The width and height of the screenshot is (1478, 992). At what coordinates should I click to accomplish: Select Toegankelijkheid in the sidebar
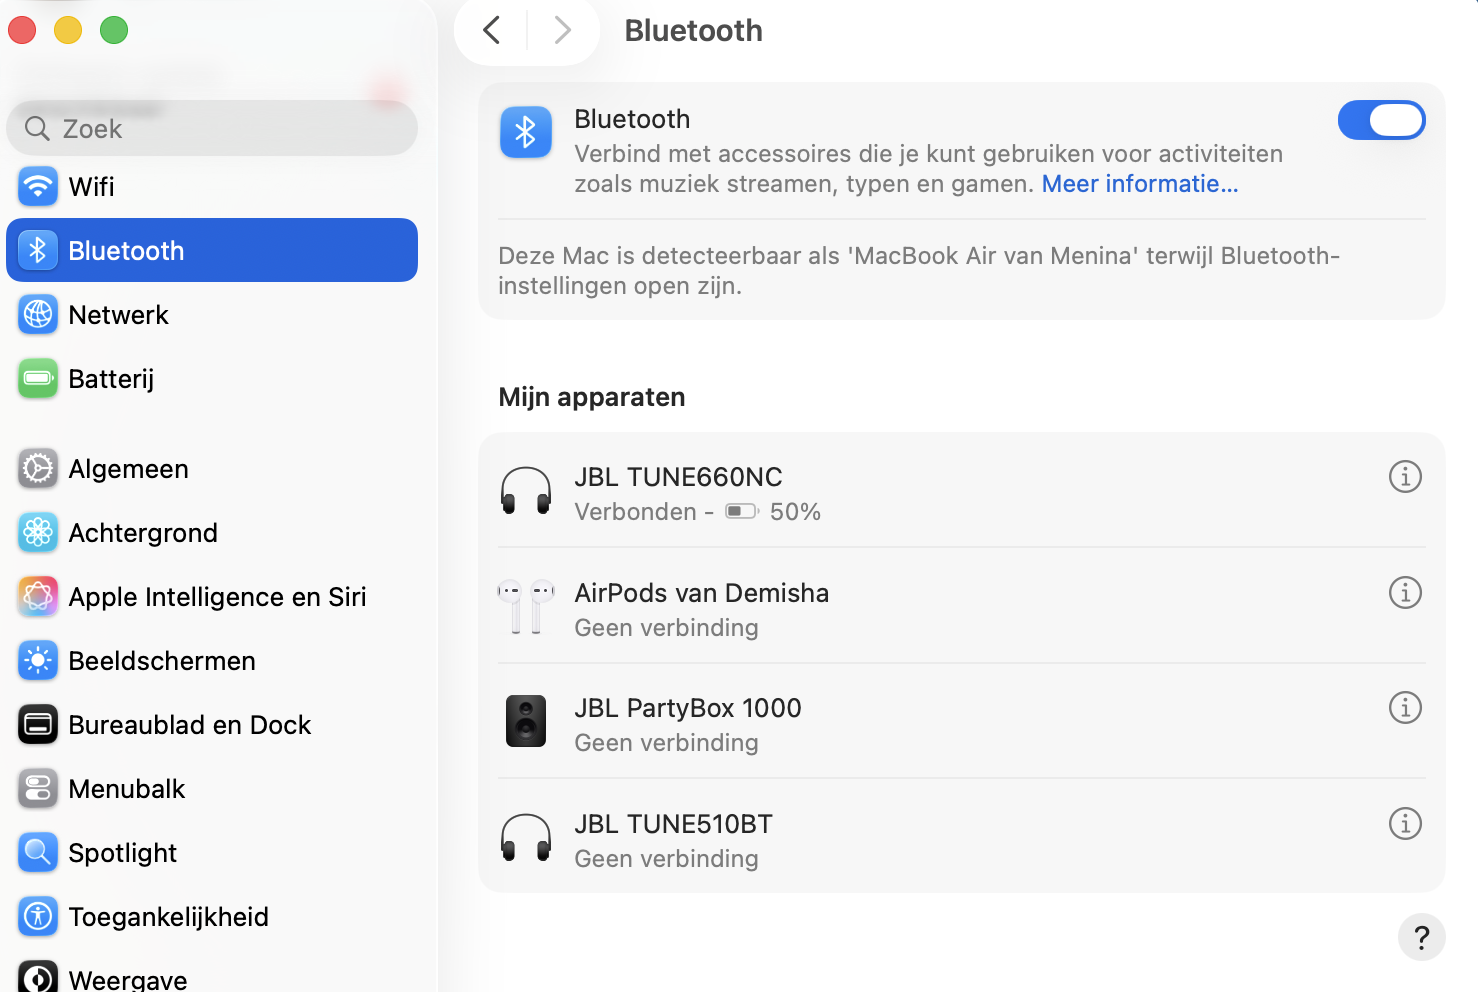click(x=168, y=916)
